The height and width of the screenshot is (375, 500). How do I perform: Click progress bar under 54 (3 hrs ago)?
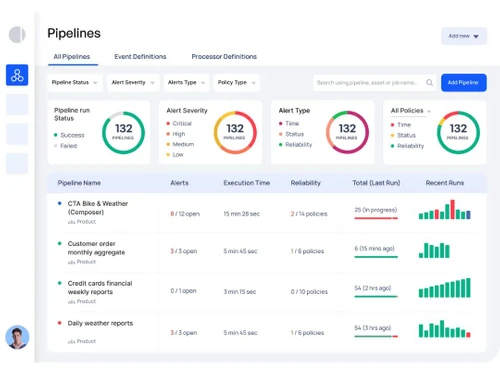(376, 336)
